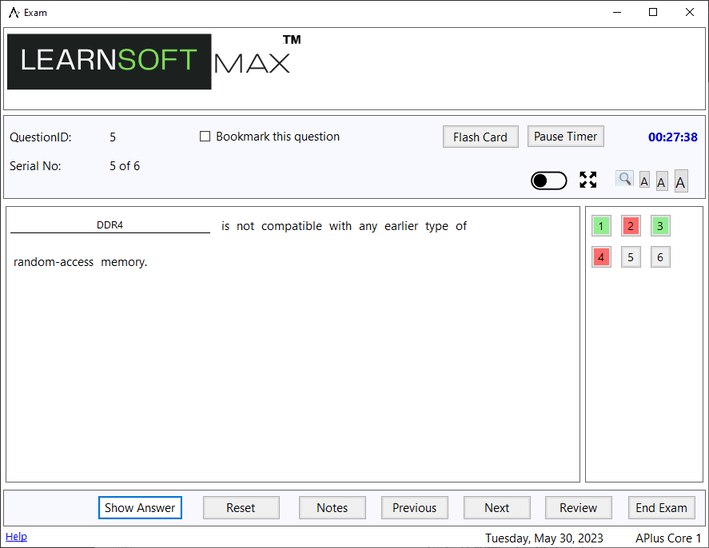Minimize the Exam window

click(x=617, y=12)
